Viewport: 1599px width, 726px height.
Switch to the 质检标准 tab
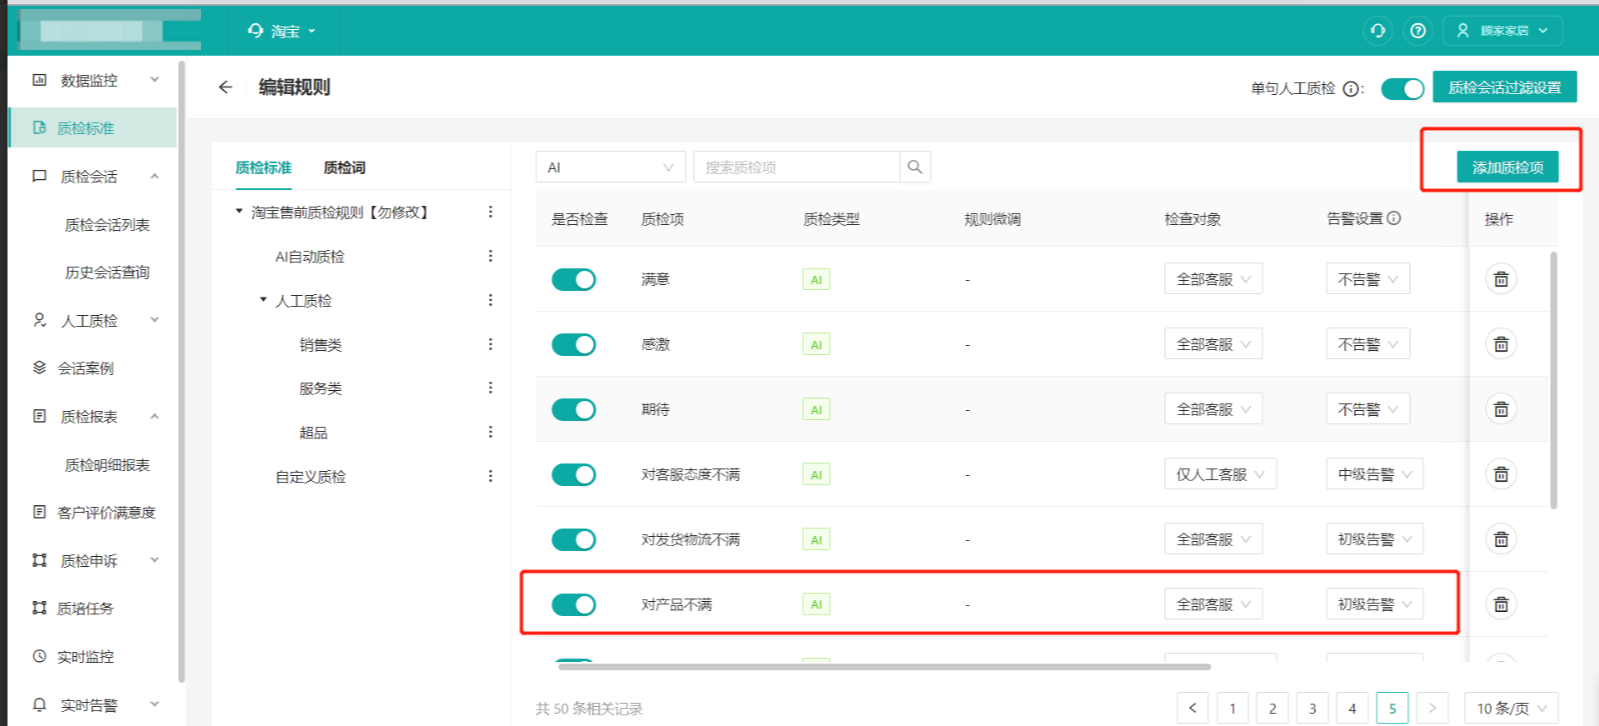[x=263, y=167]
